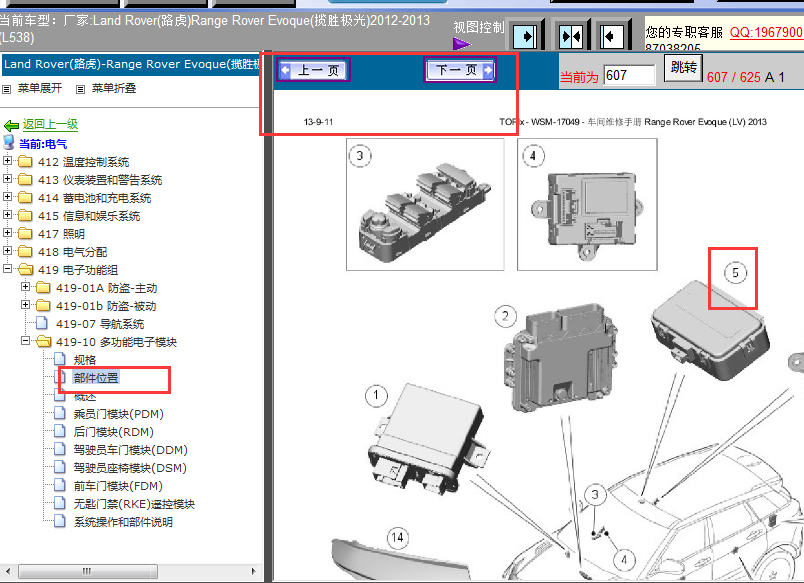Select the 412 温度控制系统 folder icon

click(x=25, y=162)
